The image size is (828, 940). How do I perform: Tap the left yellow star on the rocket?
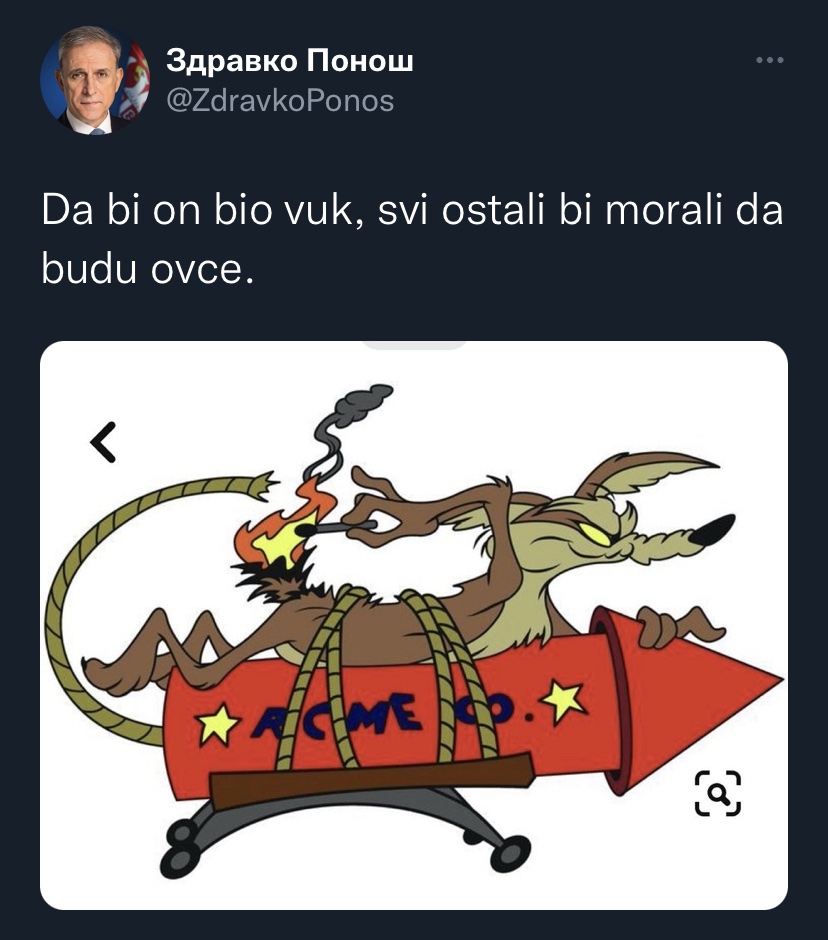point(219,724)
